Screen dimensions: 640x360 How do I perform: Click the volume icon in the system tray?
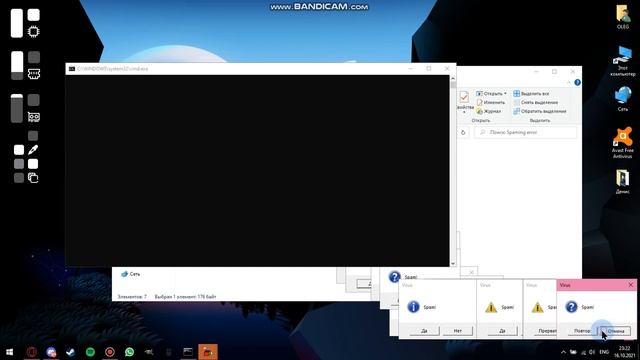[592, 352]
